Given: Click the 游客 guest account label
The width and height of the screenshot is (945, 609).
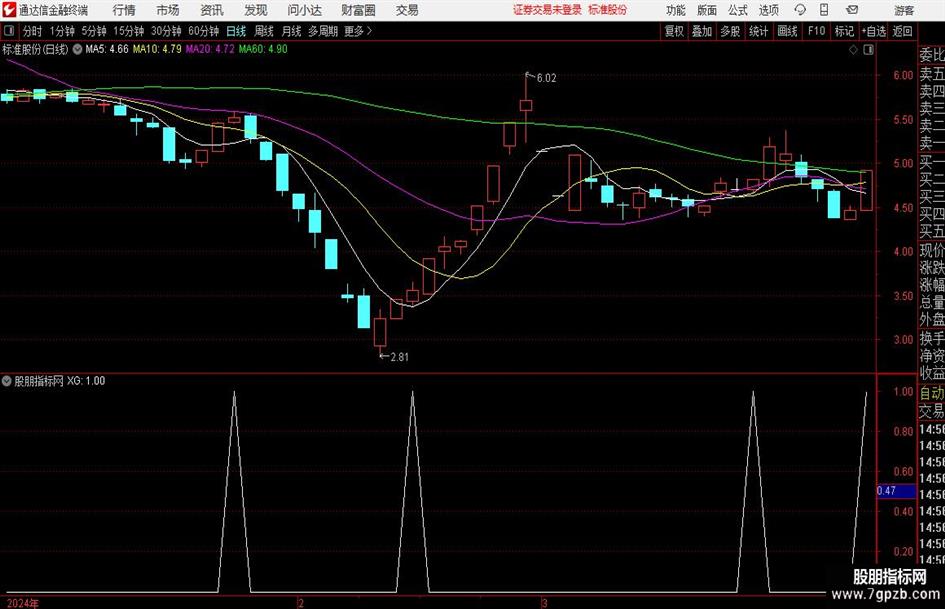Looking at the screenshot, I should tap(904, 10).
